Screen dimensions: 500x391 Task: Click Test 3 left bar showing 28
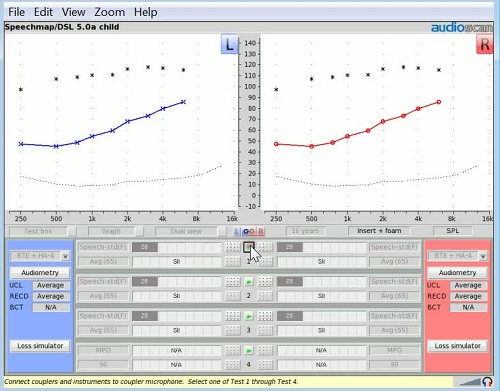(x=177, y=316)
